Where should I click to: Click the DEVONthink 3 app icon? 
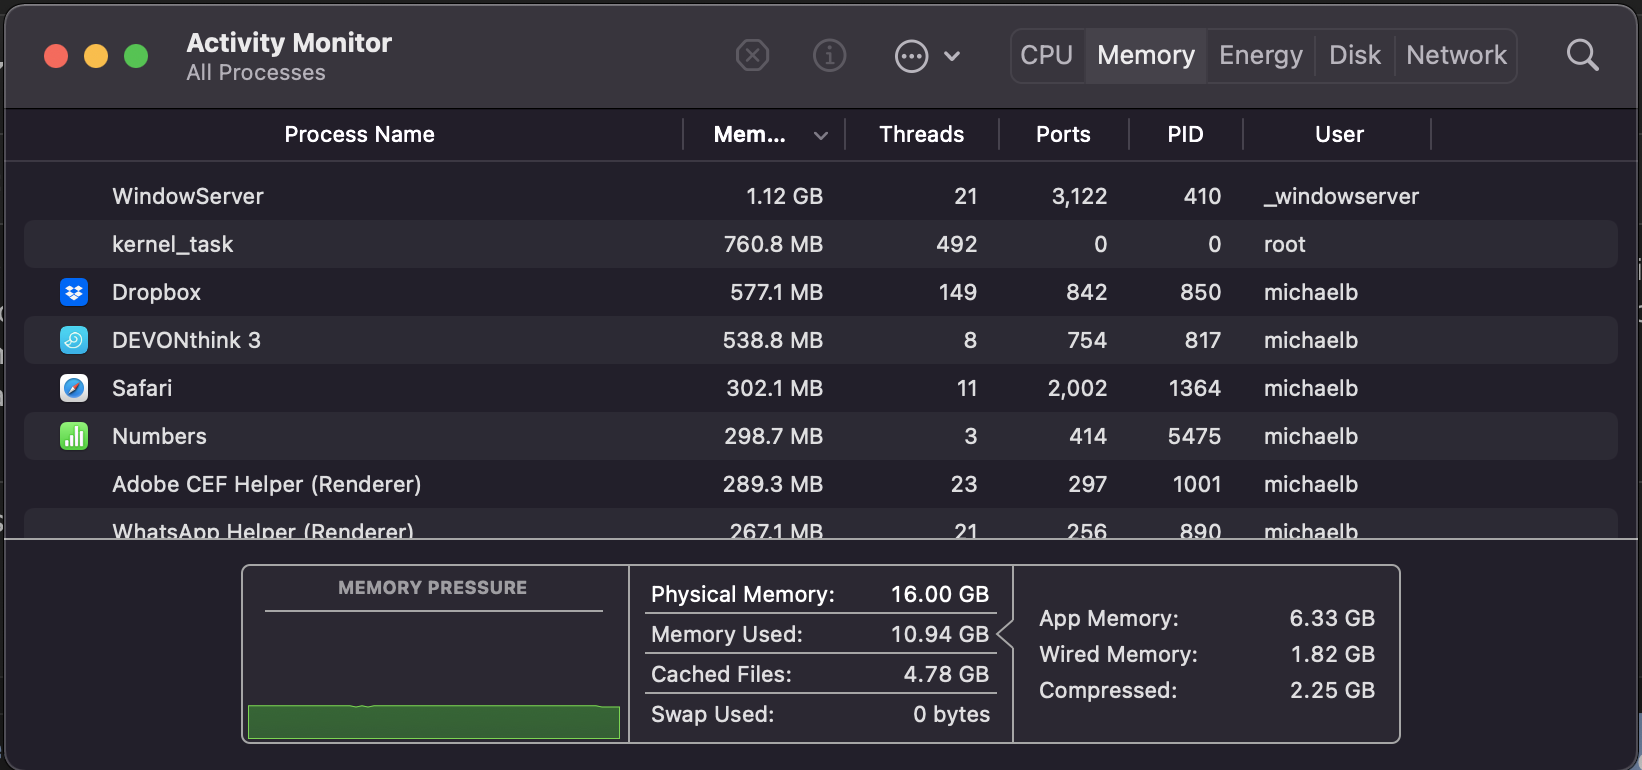click(x=74, y=340)
